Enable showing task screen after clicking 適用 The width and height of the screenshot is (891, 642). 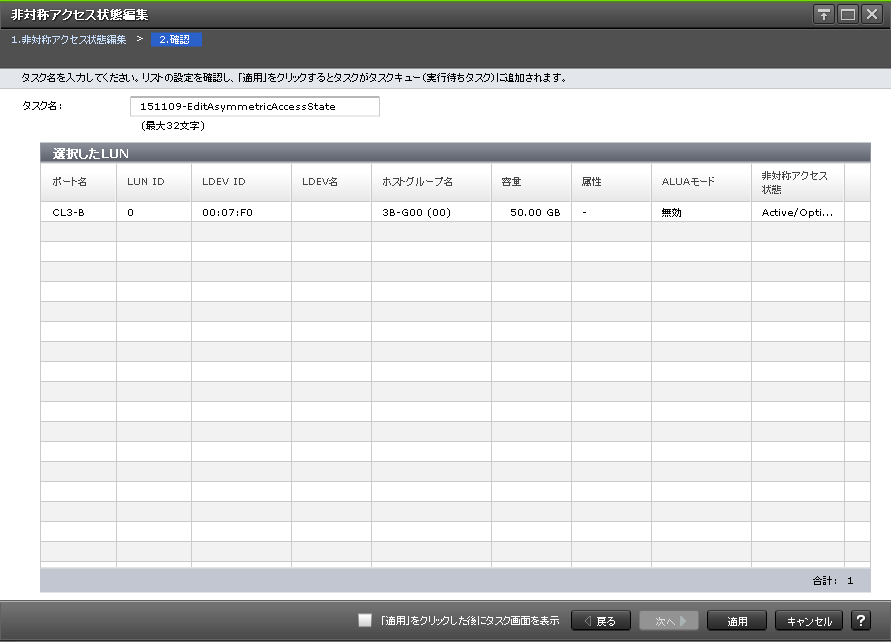pyautogui.click(x=365, y=621)
